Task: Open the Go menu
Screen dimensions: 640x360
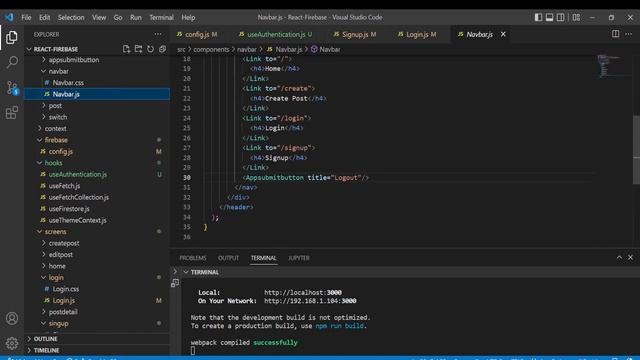Action: (x=118, y=18)
